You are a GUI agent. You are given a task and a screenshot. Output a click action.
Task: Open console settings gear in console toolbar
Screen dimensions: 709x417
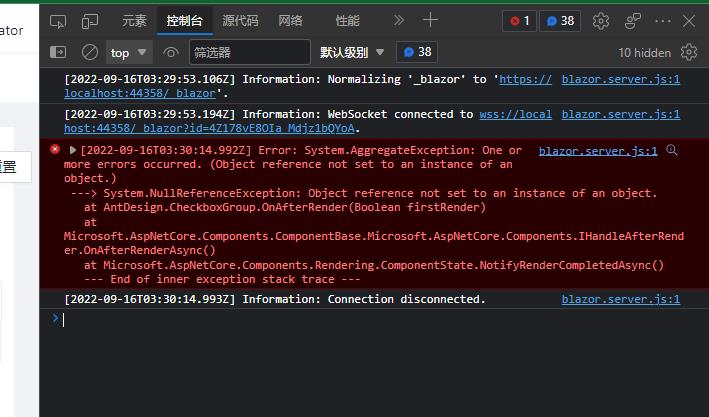pos(689,52)
